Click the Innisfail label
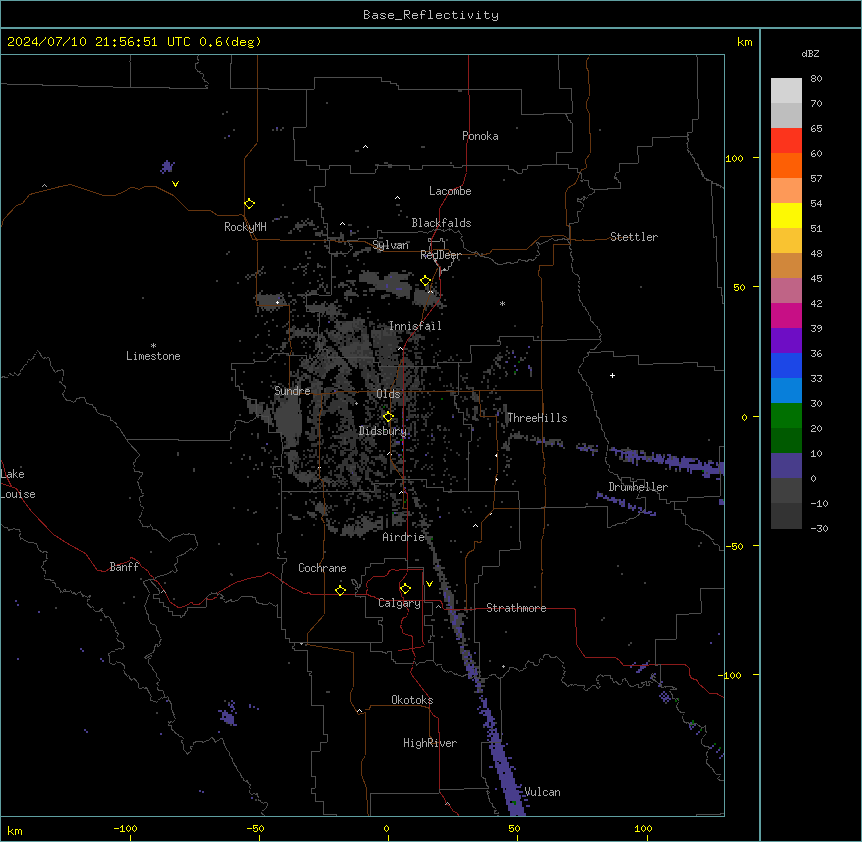 point(415,326)
